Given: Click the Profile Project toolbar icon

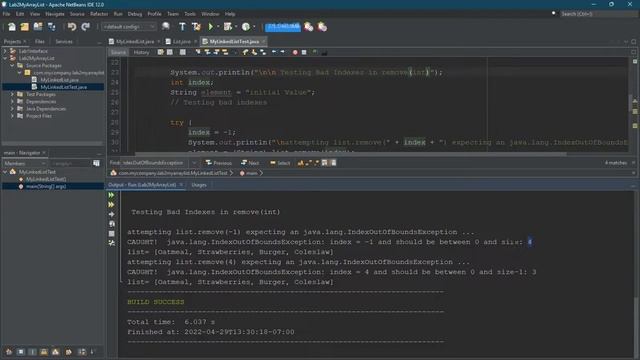Looking at the screenshot, I should [x=246, y=27].
